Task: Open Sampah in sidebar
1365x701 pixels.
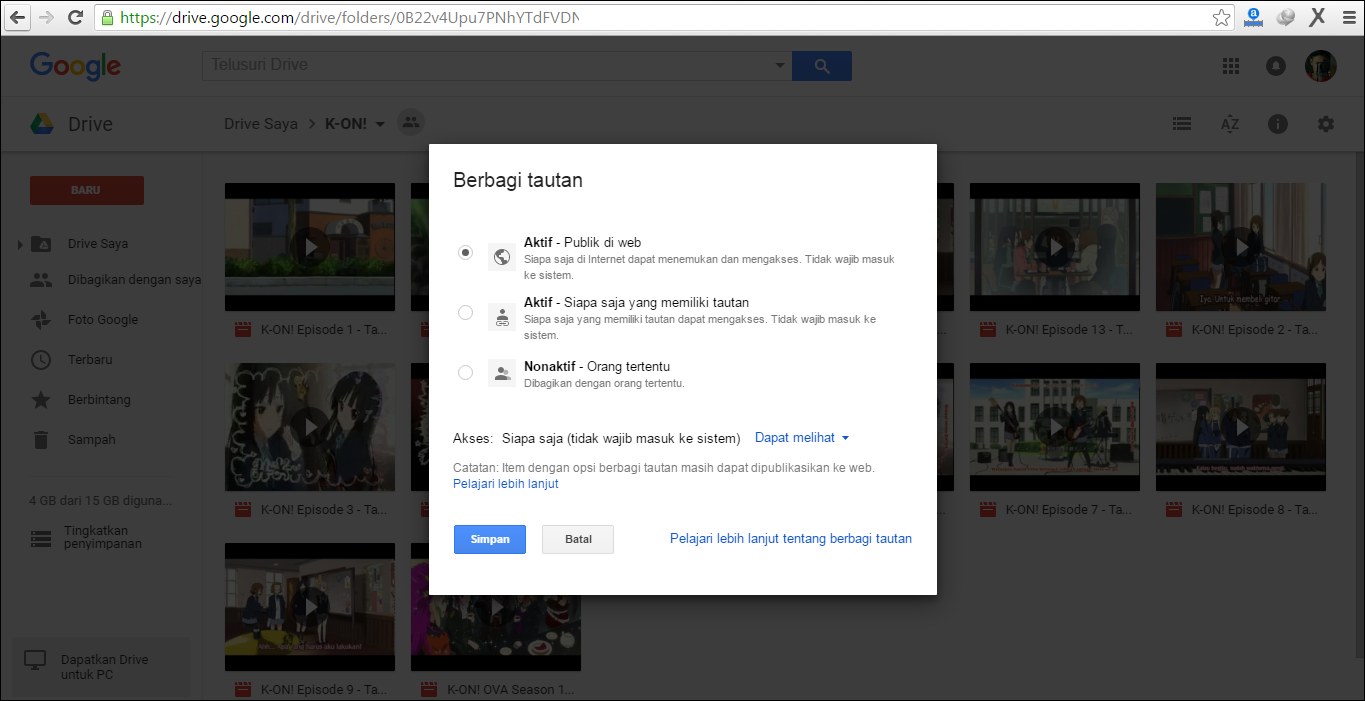Action: (92, 440)
